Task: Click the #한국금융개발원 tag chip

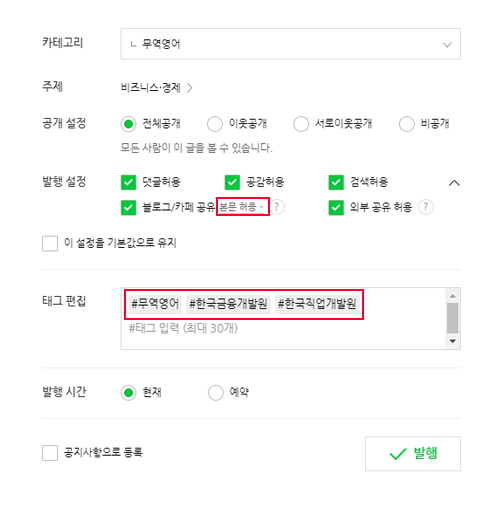Action: pyautogui.click(x=228, y=304)
